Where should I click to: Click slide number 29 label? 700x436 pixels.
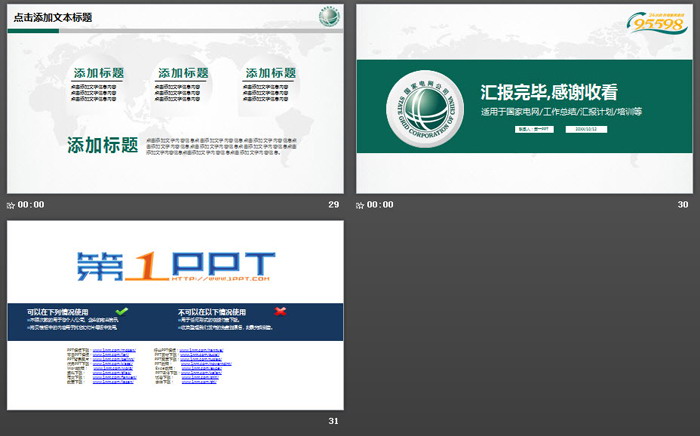[333, 204]
